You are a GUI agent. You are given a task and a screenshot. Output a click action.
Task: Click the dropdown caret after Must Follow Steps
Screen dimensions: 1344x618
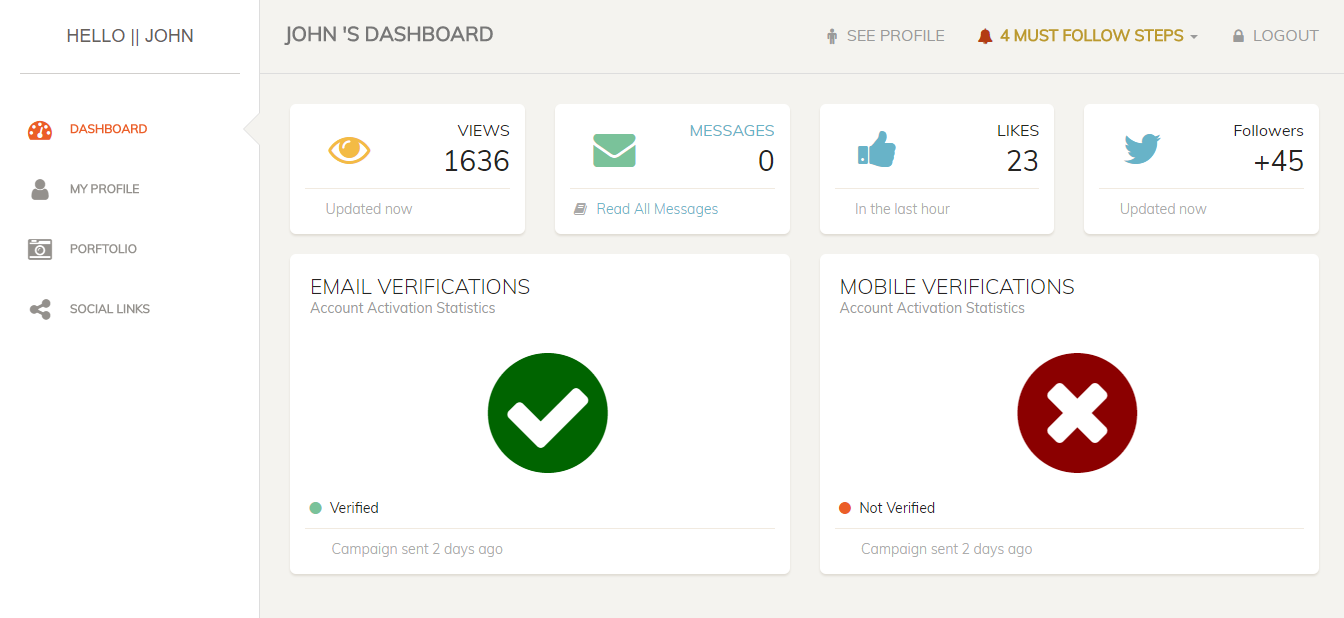pos(1193,37)
